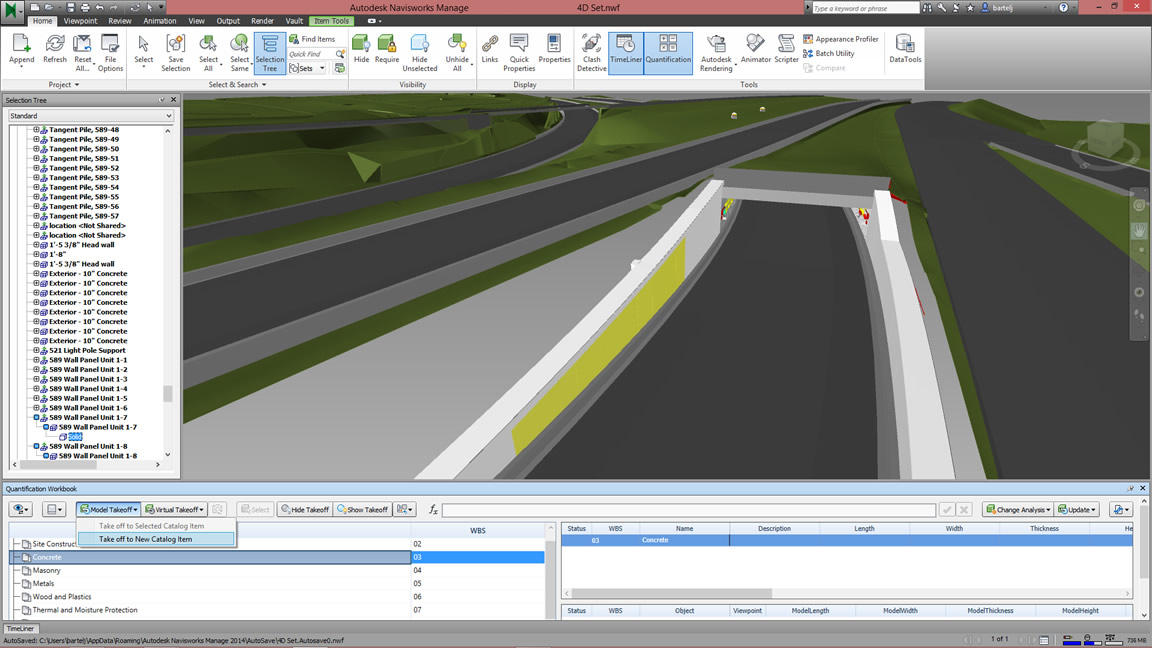This screenshot has height=648, width=1152.
Task: Click the TimeLiner tab at bottom
Action: 21,628
